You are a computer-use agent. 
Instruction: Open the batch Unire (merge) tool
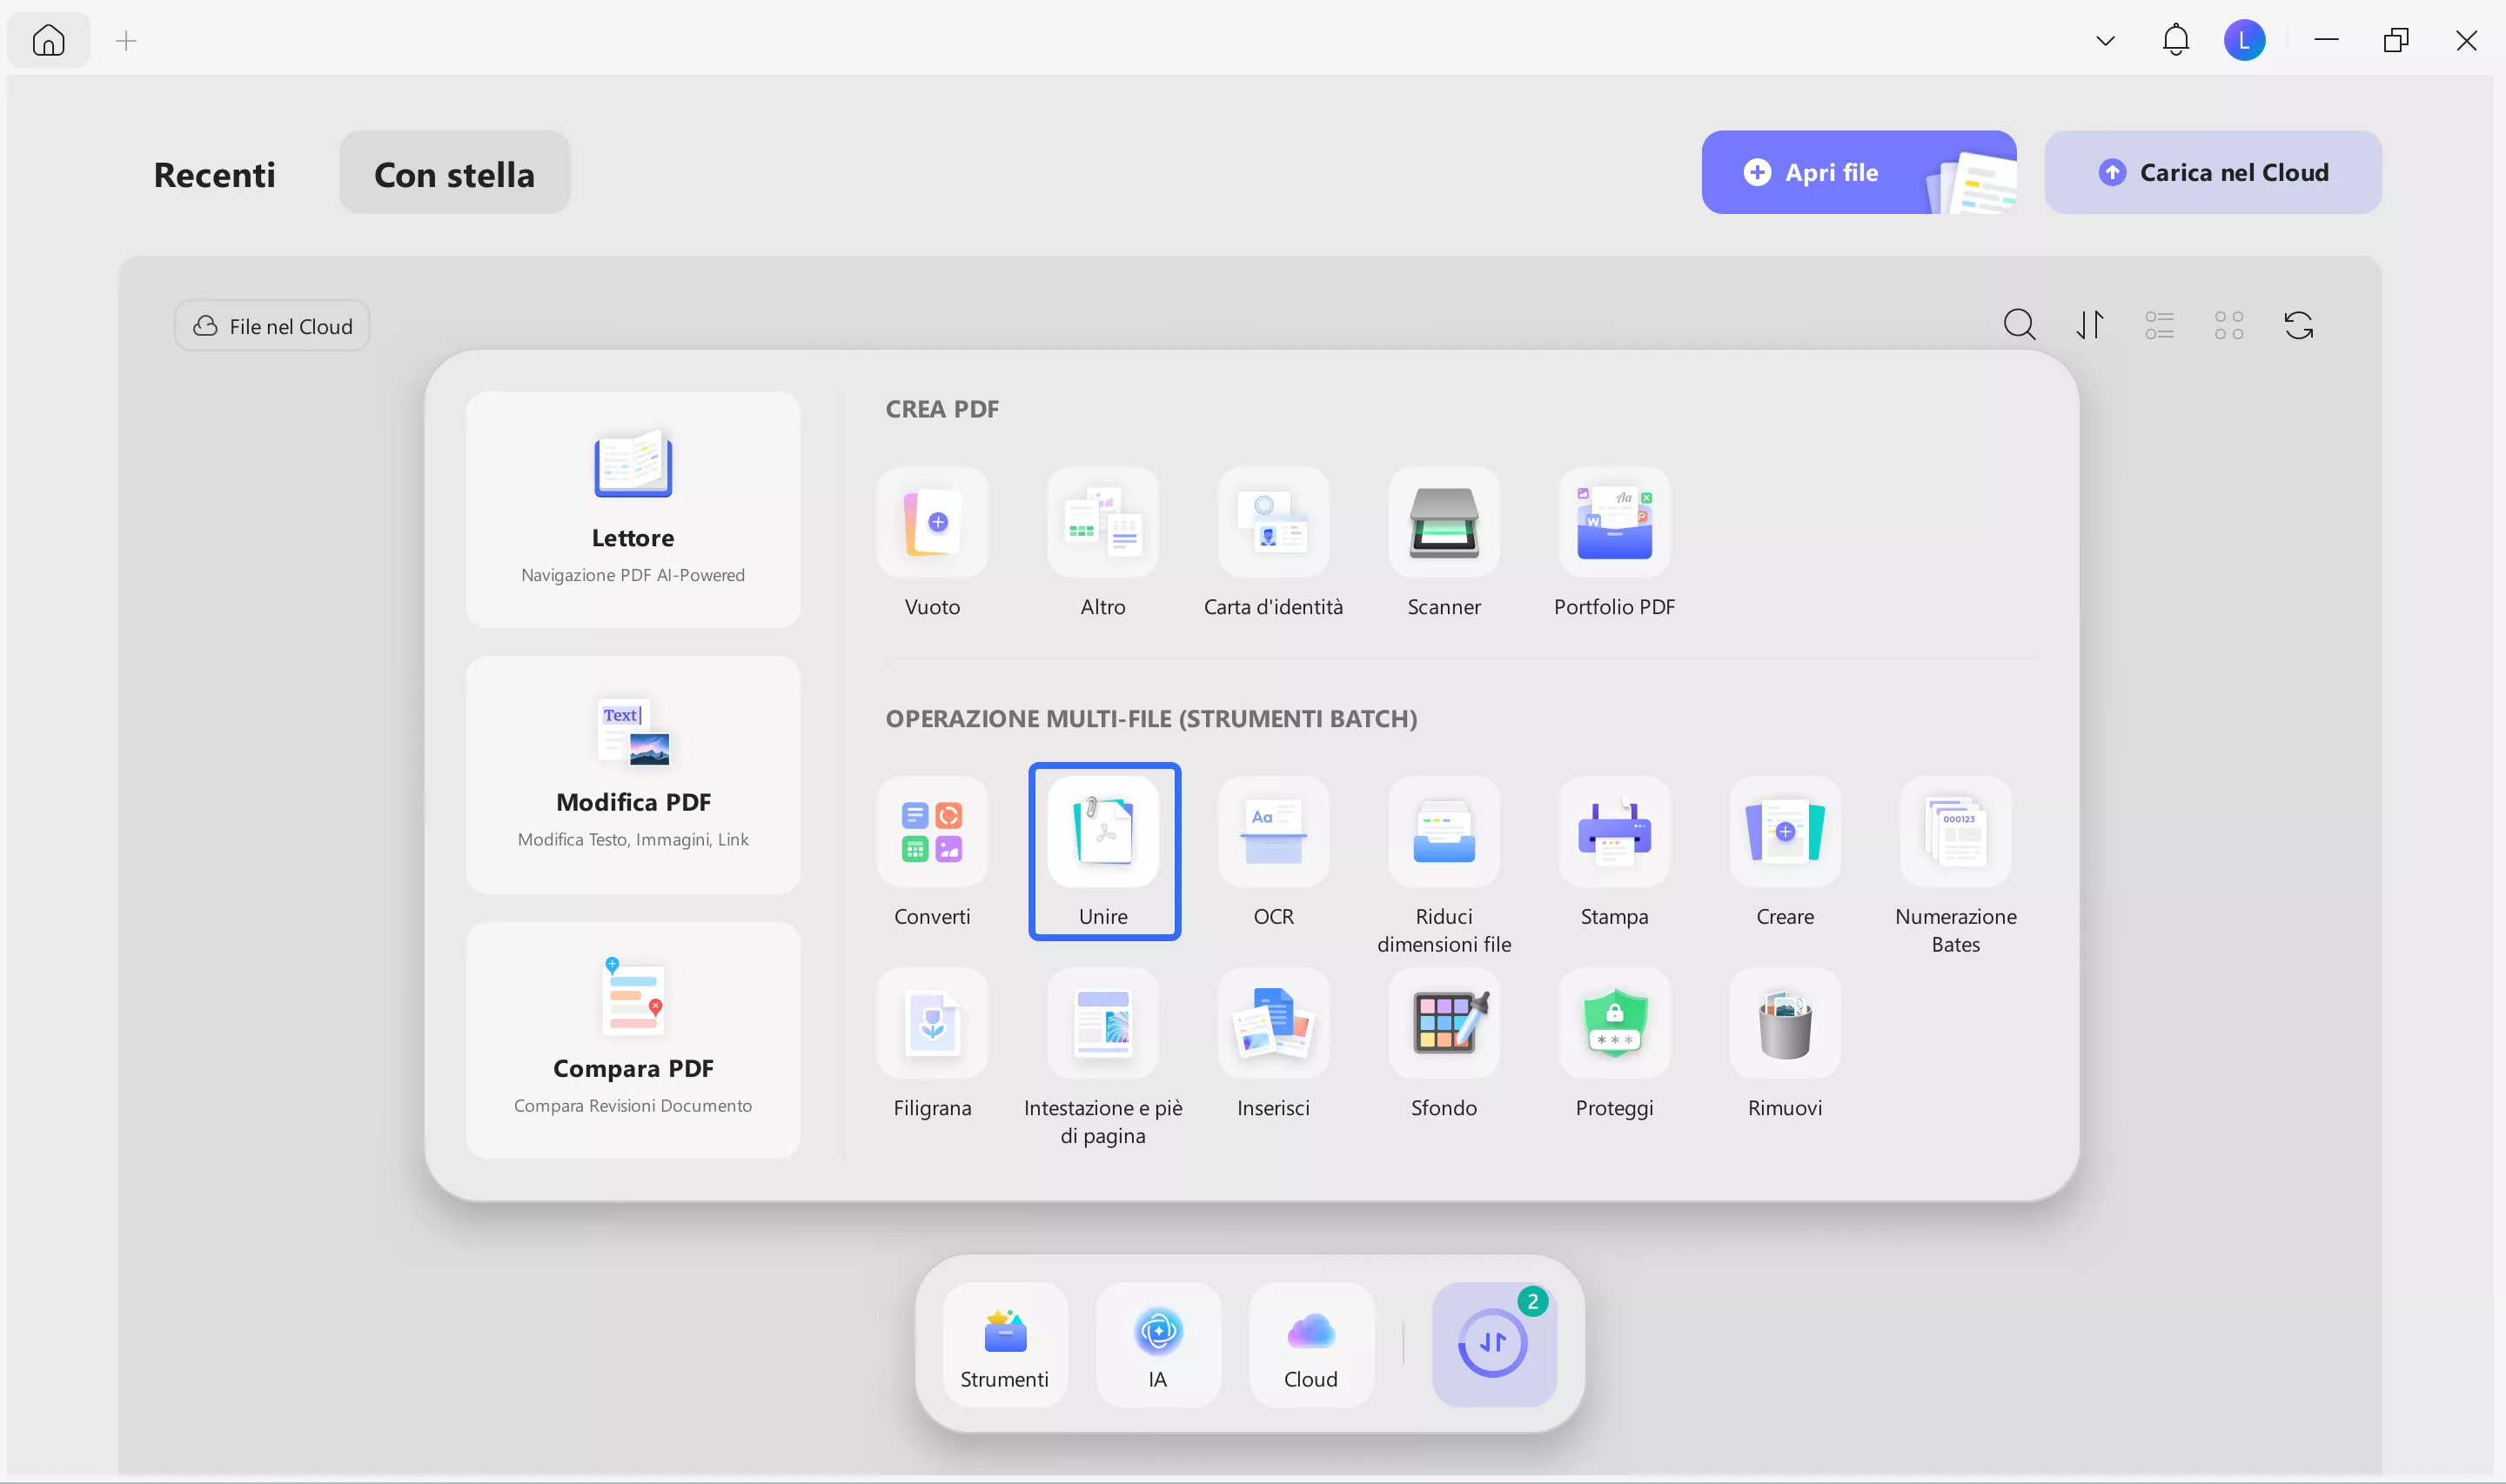click(x=1103, y=833)
